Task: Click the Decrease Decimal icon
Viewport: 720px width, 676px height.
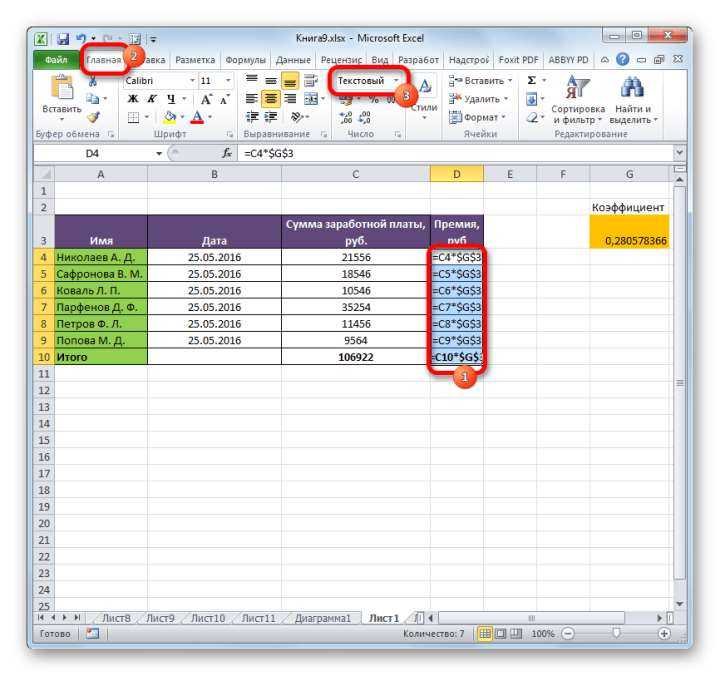Action: (365, 118)
